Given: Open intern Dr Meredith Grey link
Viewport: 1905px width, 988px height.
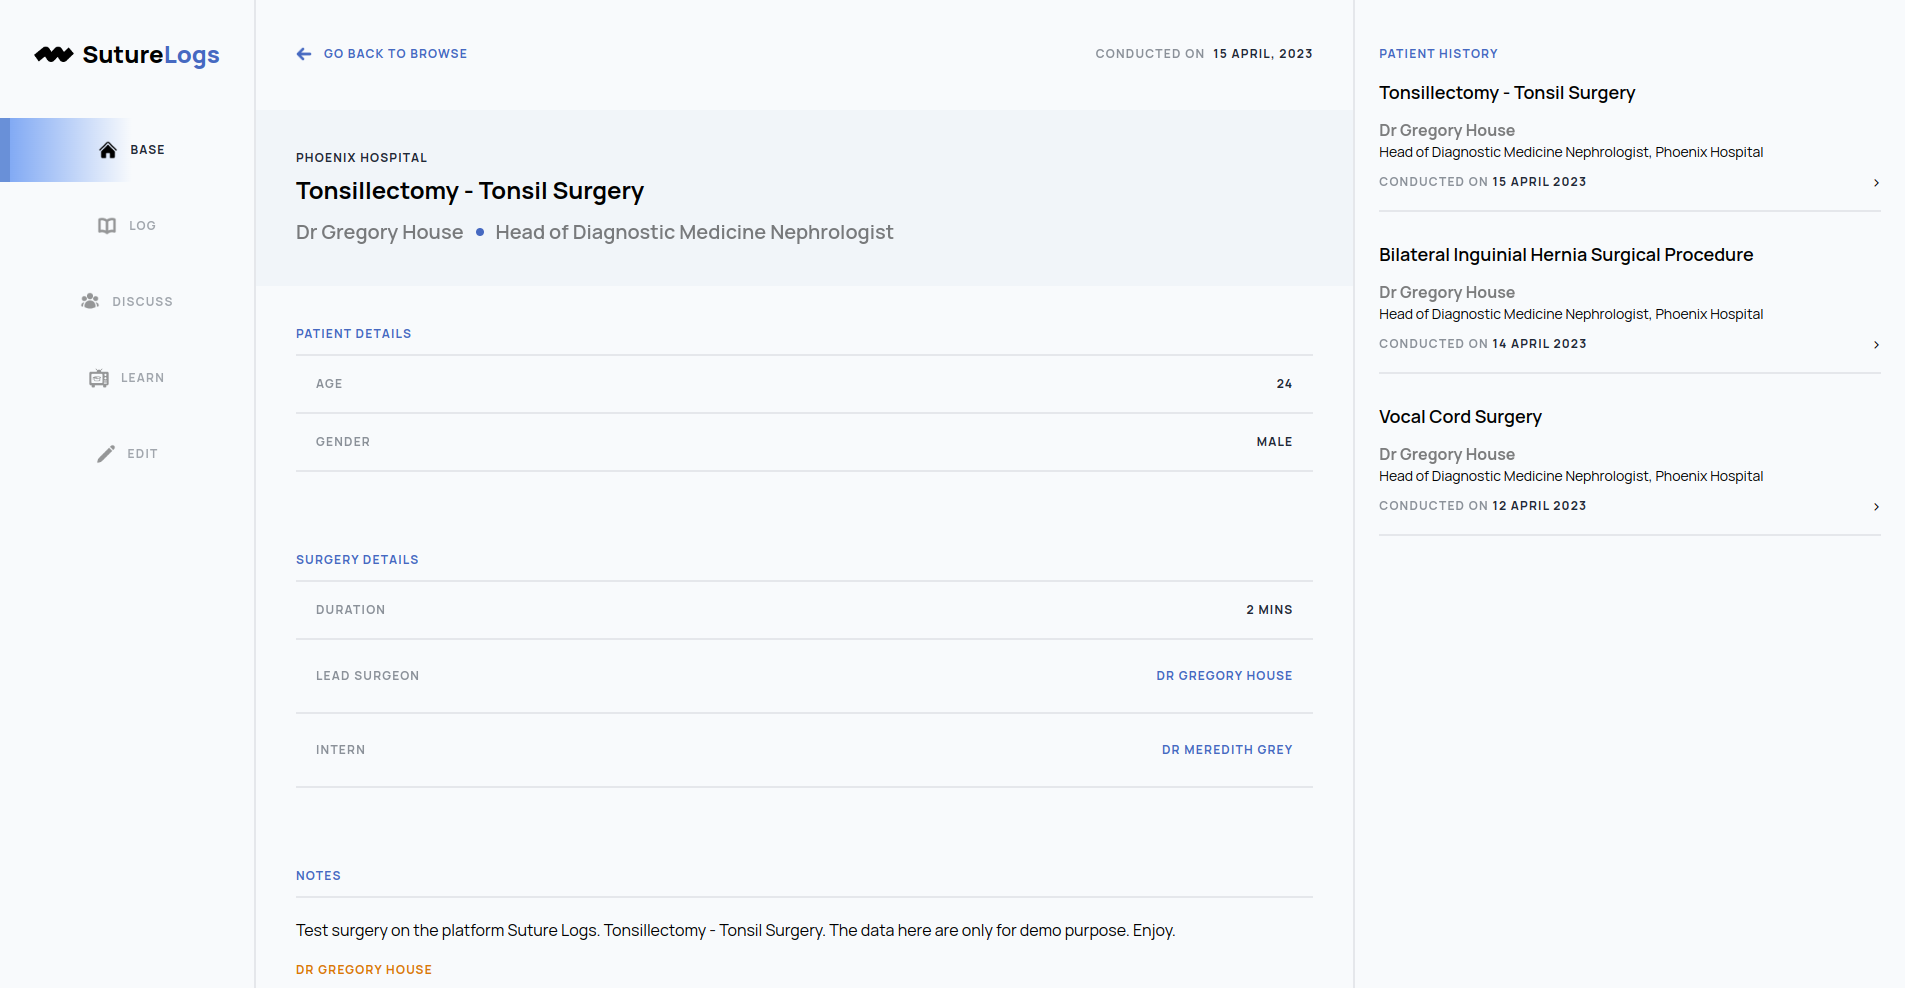Looking at the screenshot, I should [x=1227, y=750].
